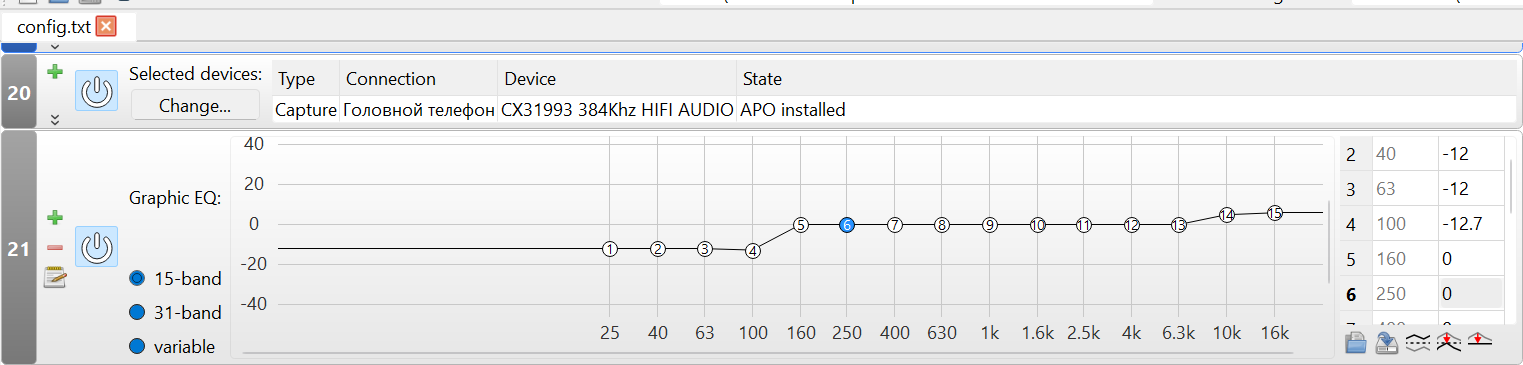Edit the gain cell -12.7 for 100 Hz

coord(1470,224)
